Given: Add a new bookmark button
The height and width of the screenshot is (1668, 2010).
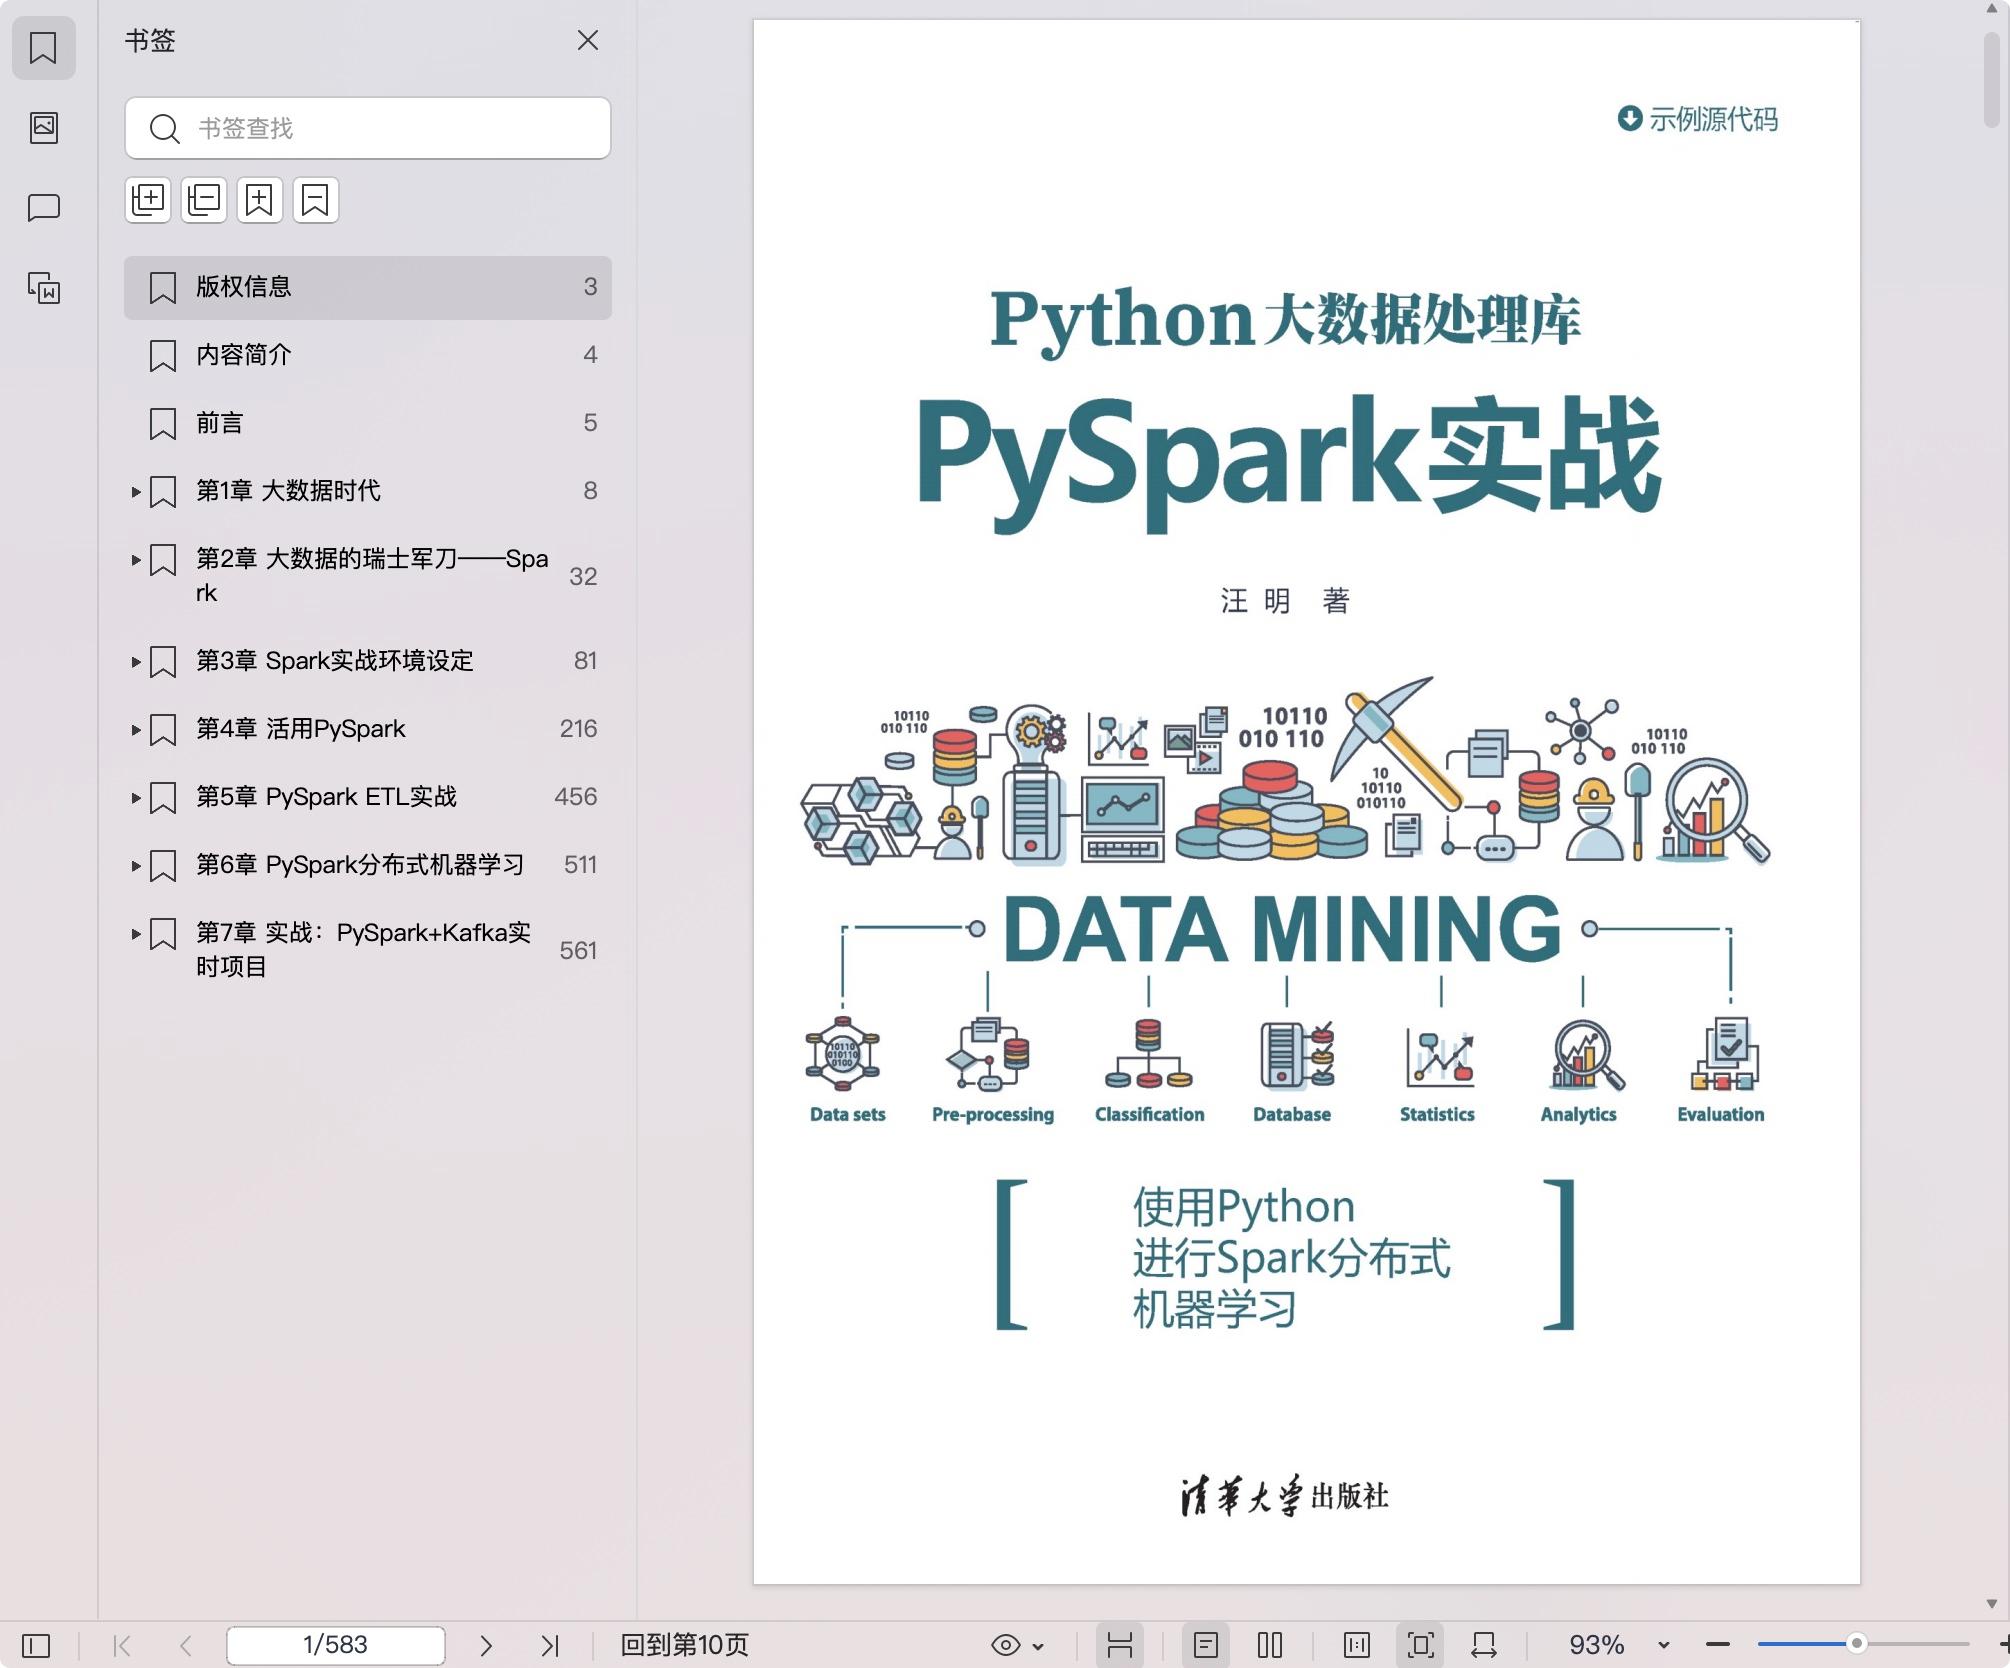Looking at the screenshot, I should click(260, 200).
